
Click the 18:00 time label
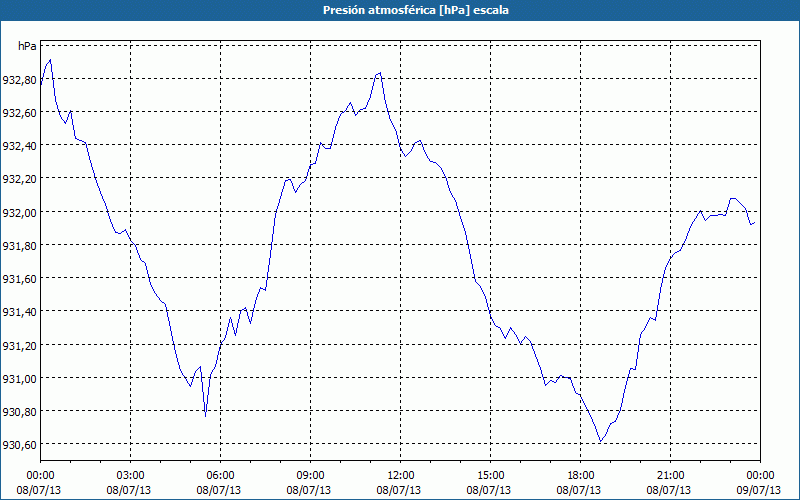click(x=581, y=476)
